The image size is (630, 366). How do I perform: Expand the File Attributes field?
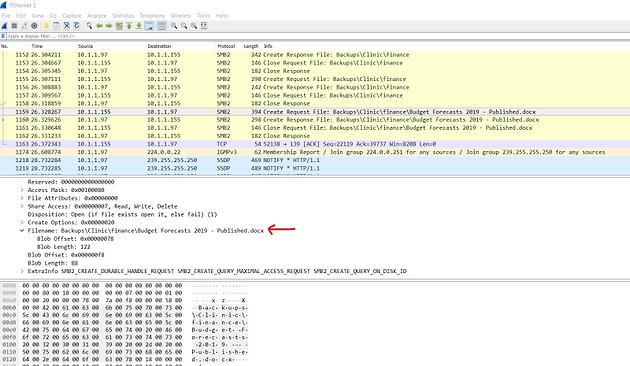tap(22, 198)
